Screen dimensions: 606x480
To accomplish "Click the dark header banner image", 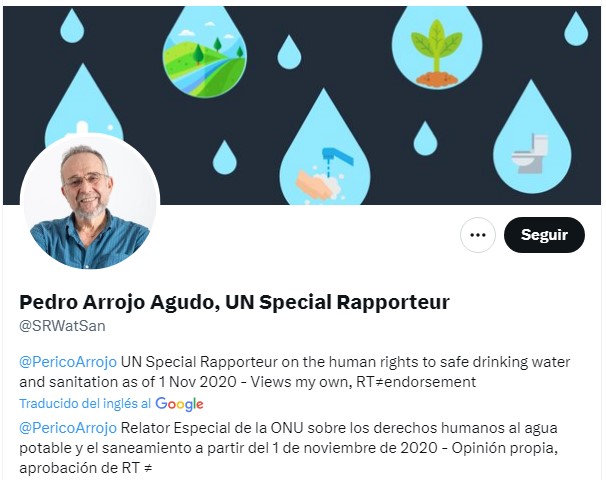I will [x=302, y=106].
